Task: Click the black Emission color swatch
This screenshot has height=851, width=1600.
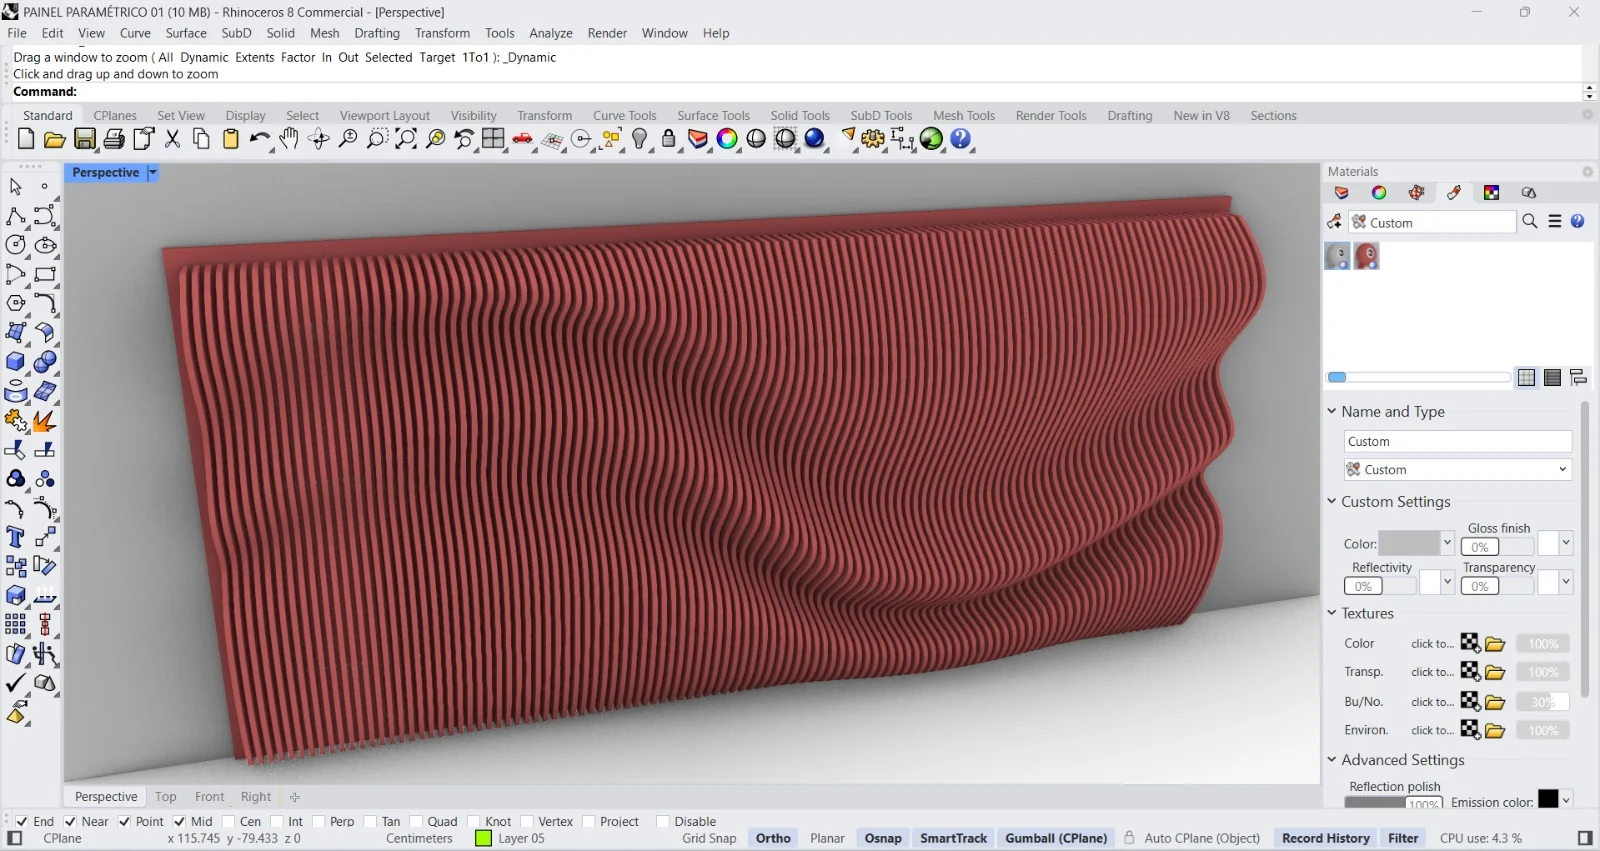Action: [x=1548, y=799]
